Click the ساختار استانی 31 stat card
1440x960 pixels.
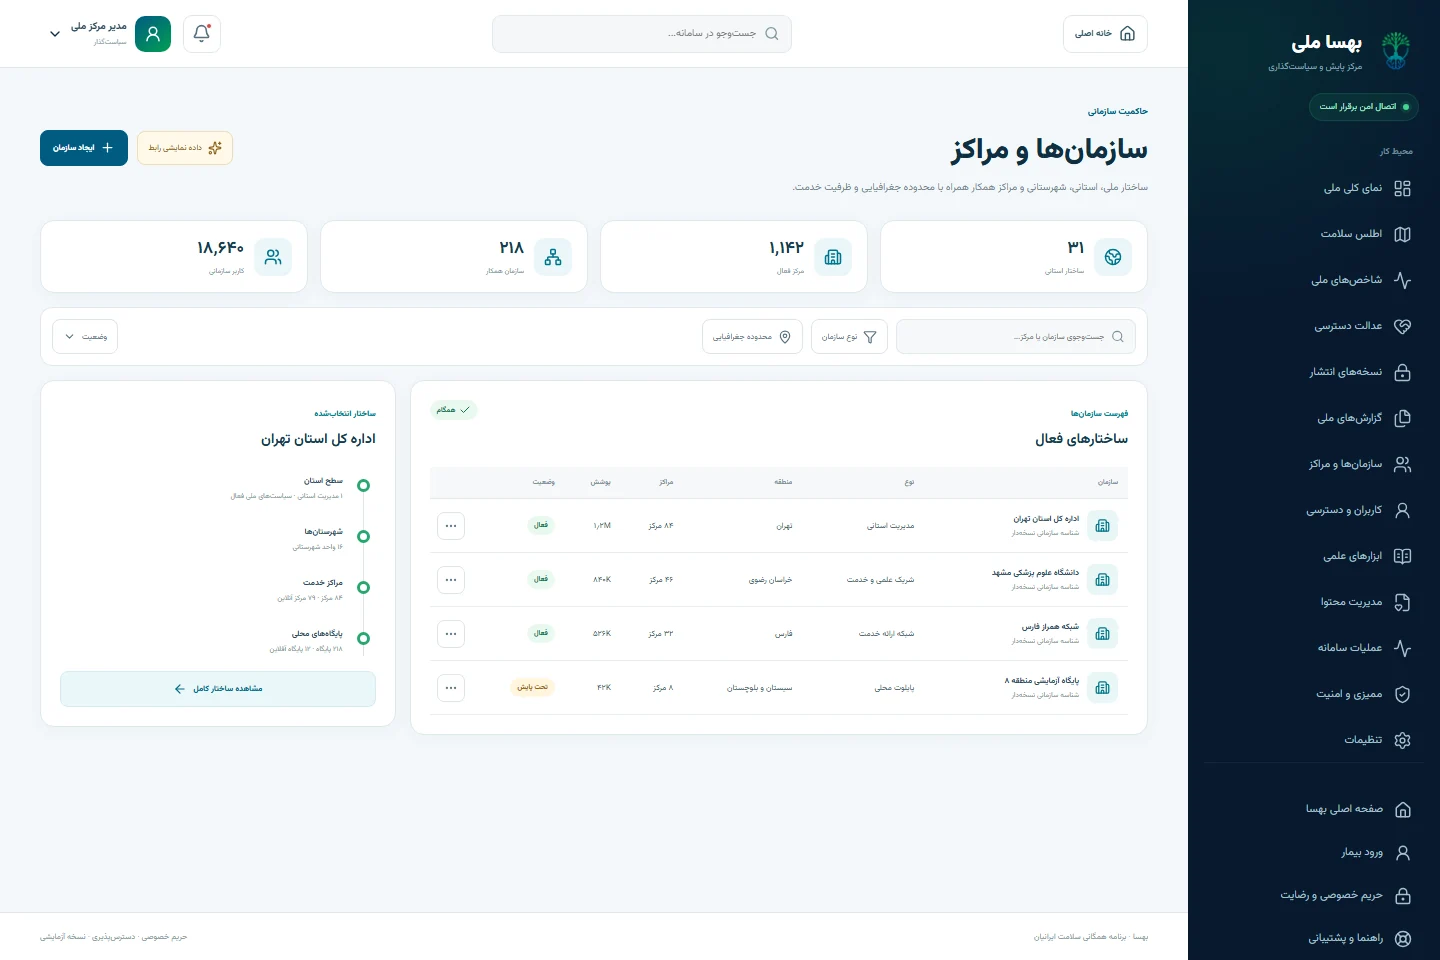(x=1014, y=257)
